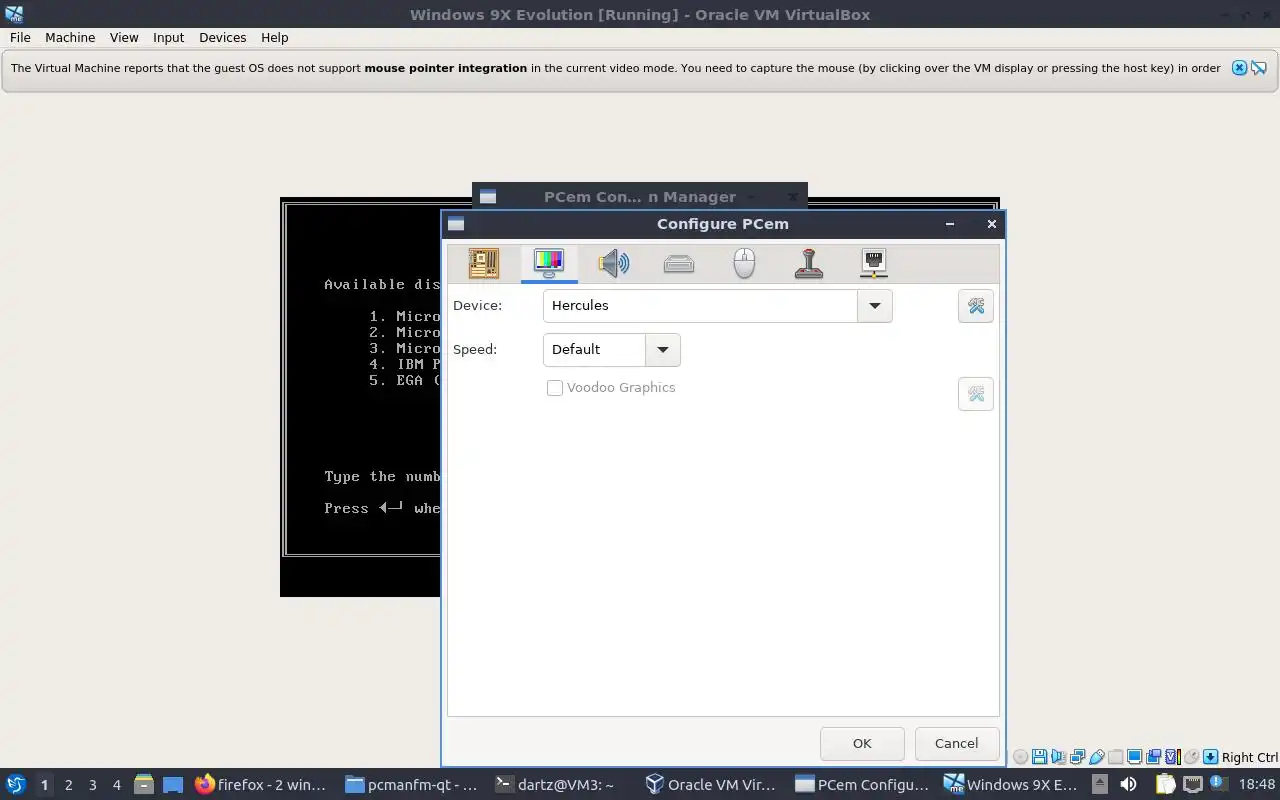Expand the Device dropdown arrow

[x=875, y=306]
